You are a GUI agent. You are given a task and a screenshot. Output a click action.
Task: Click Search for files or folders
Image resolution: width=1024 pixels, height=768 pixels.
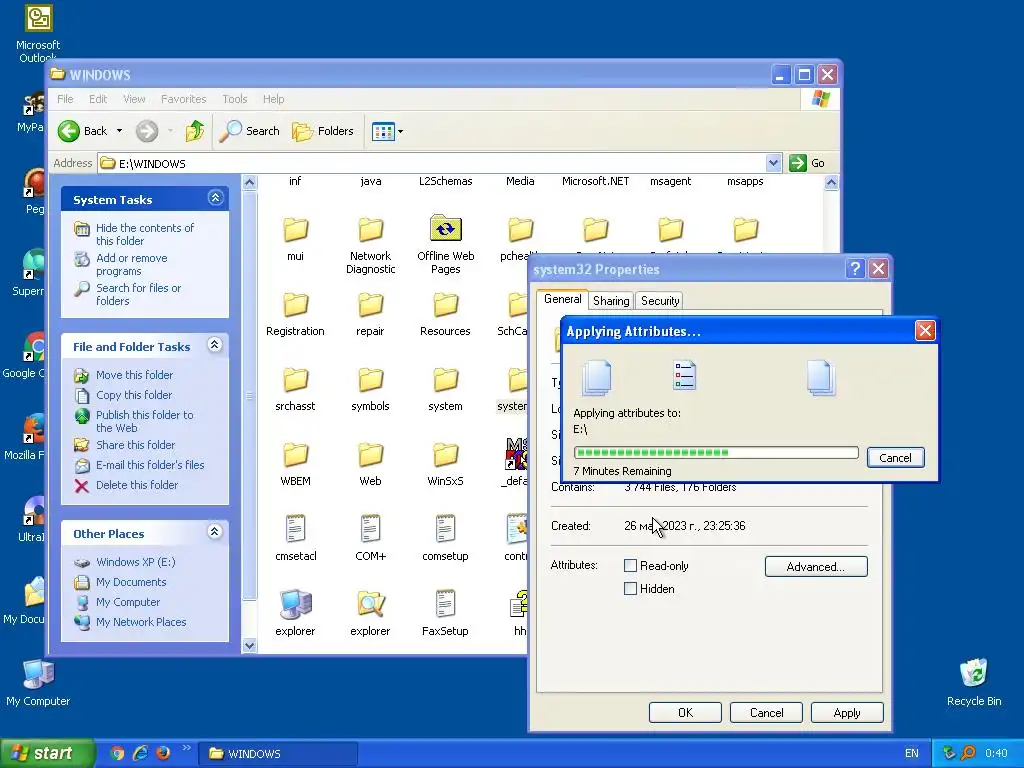click(x=138, y=295)
